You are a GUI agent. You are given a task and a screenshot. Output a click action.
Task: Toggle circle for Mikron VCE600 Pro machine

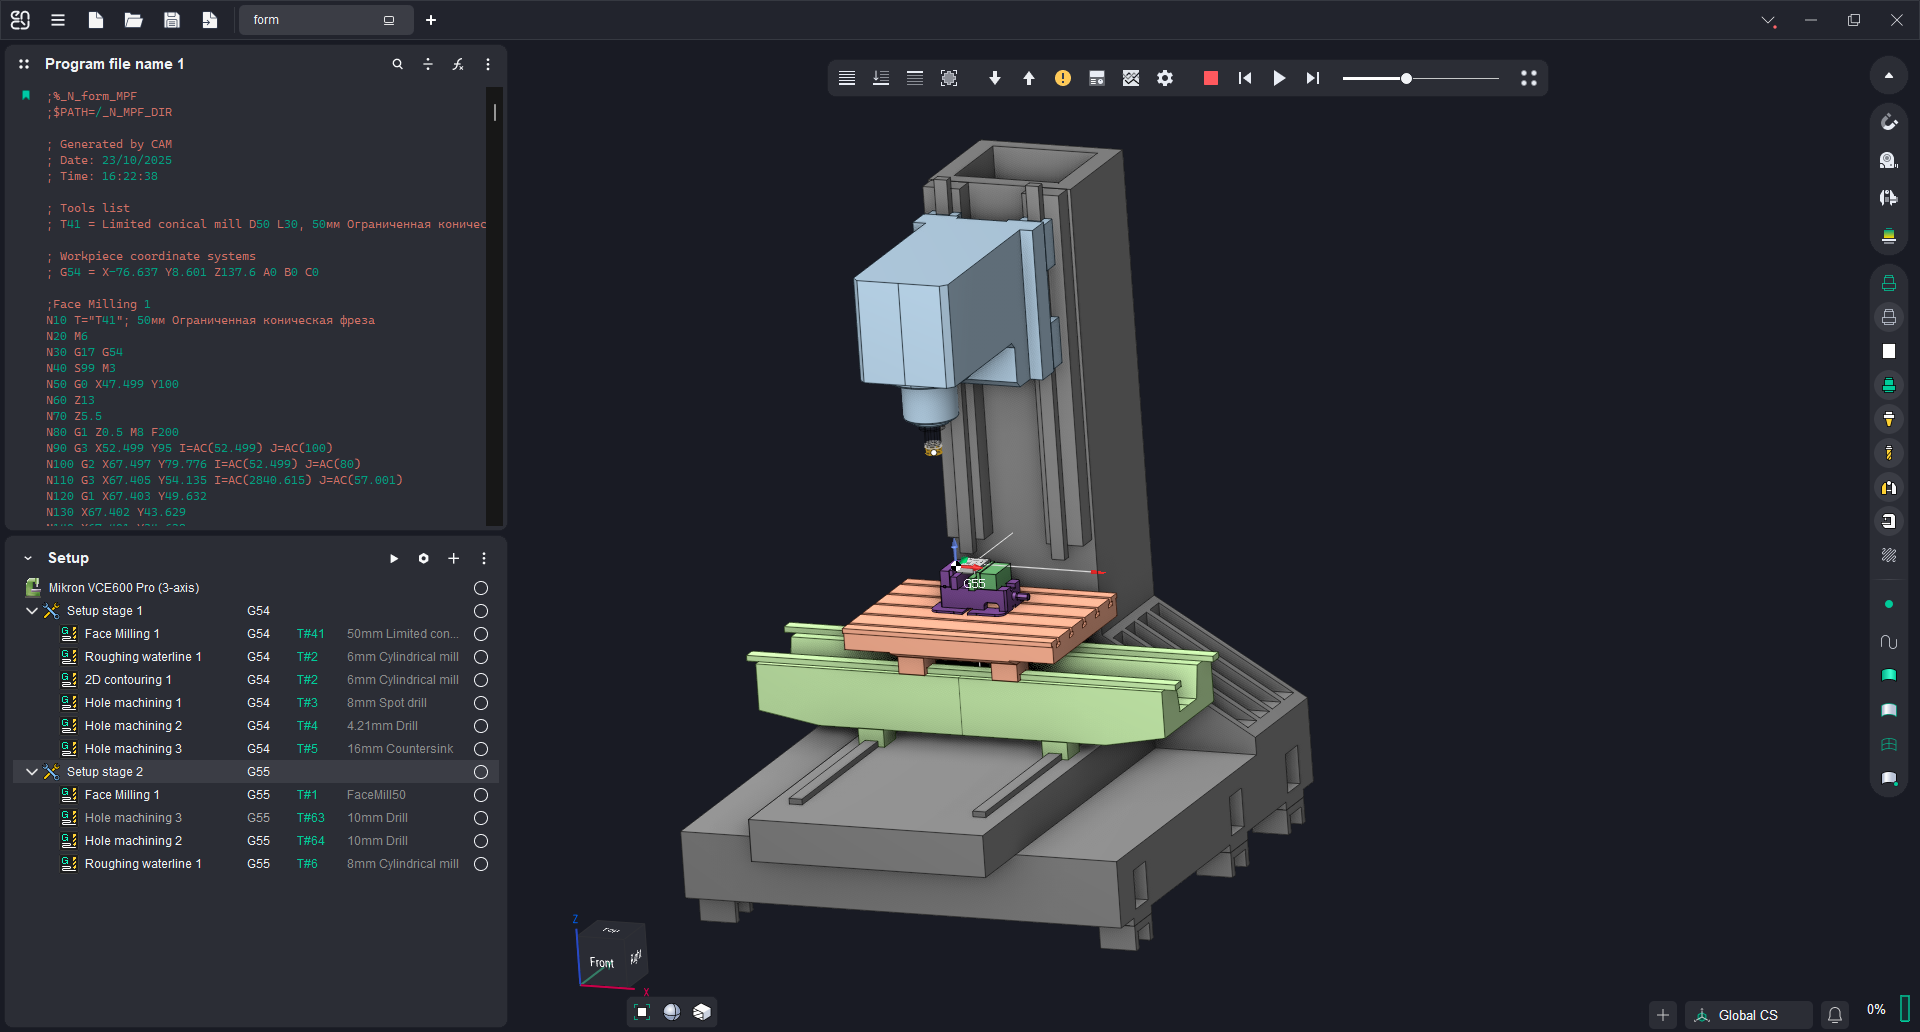(481, 588)
